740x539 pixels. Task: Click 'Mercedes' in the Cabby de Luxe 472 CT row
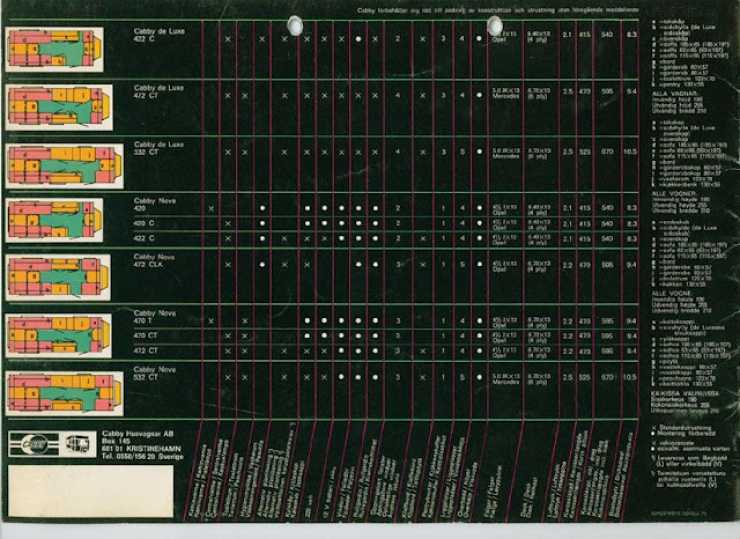[x=506, y=96]
